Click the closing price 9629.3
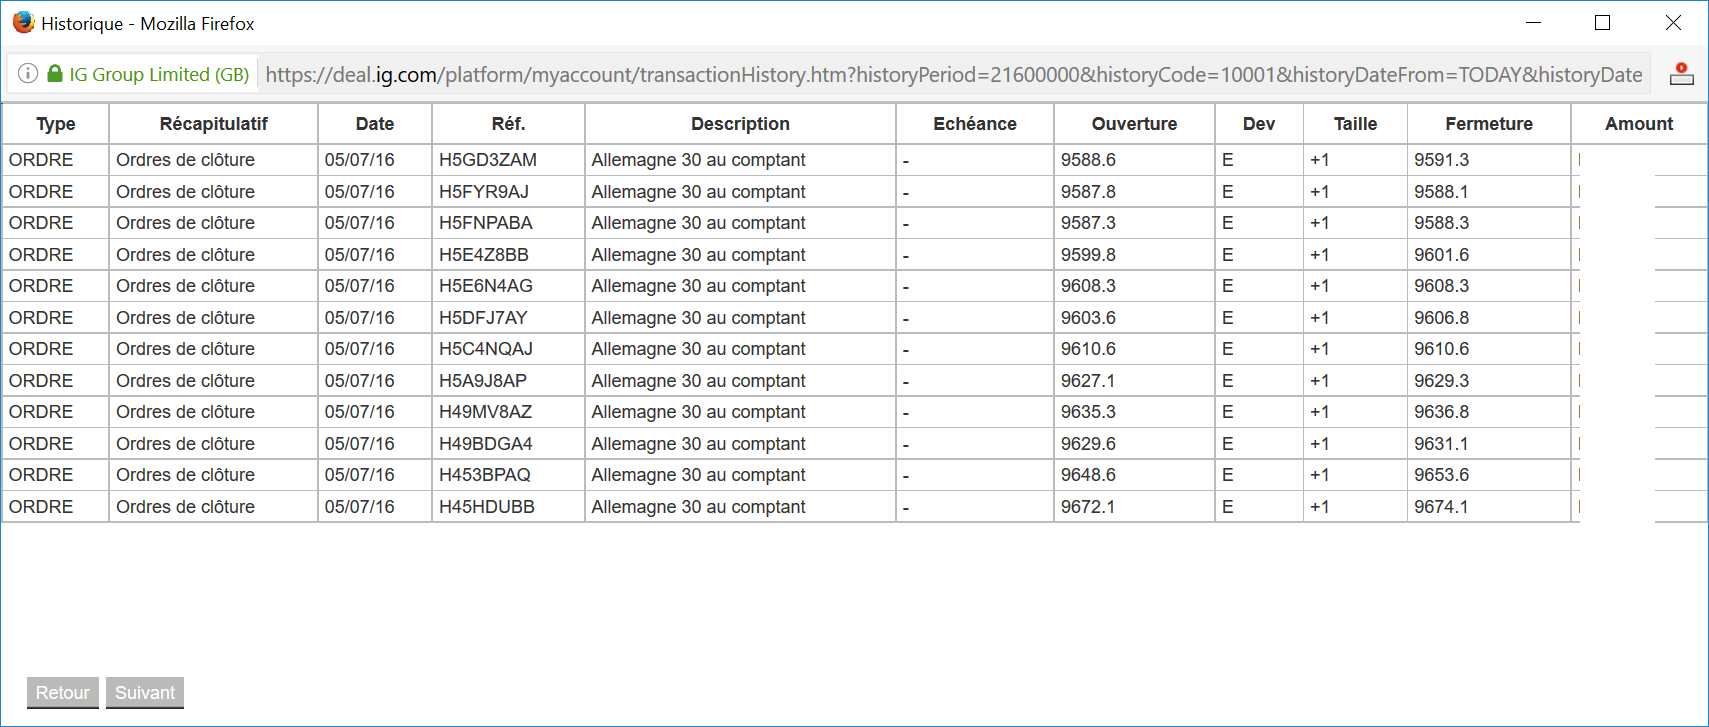Viewport: 1709px width, 727px height. [x=1441, y=381]
